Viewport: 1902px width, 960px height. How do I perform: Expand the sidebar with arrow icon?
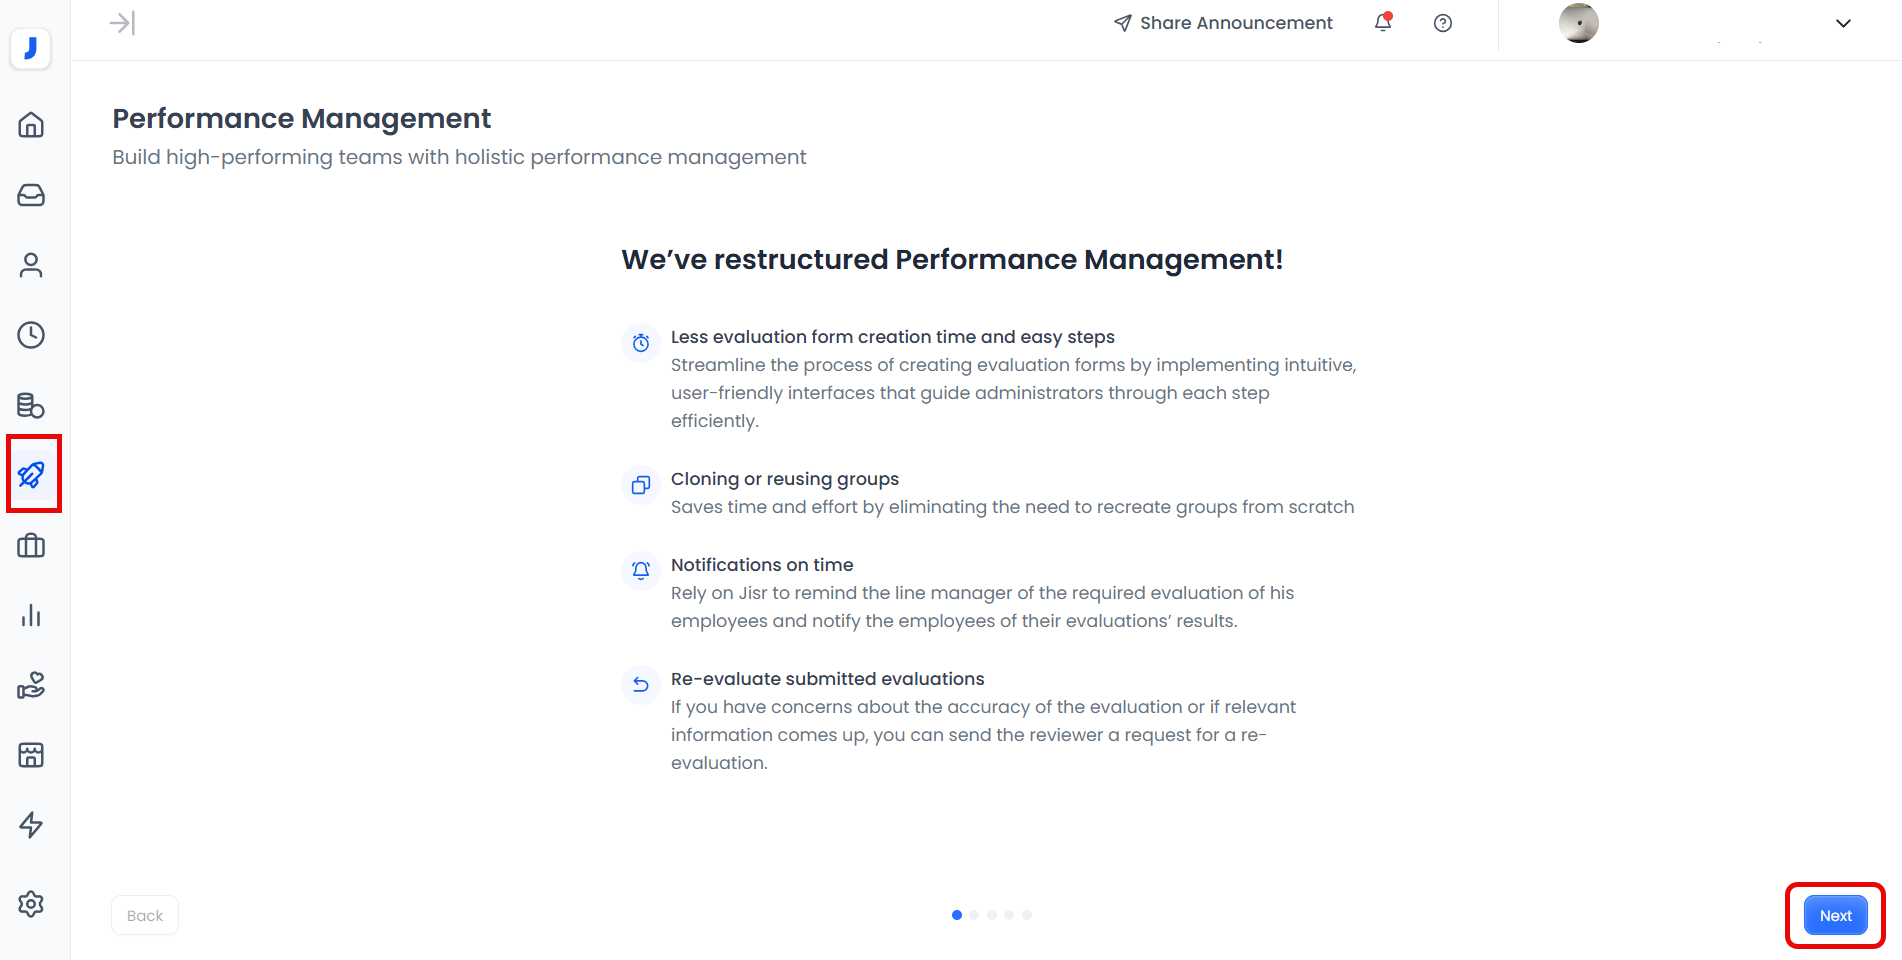122,23
